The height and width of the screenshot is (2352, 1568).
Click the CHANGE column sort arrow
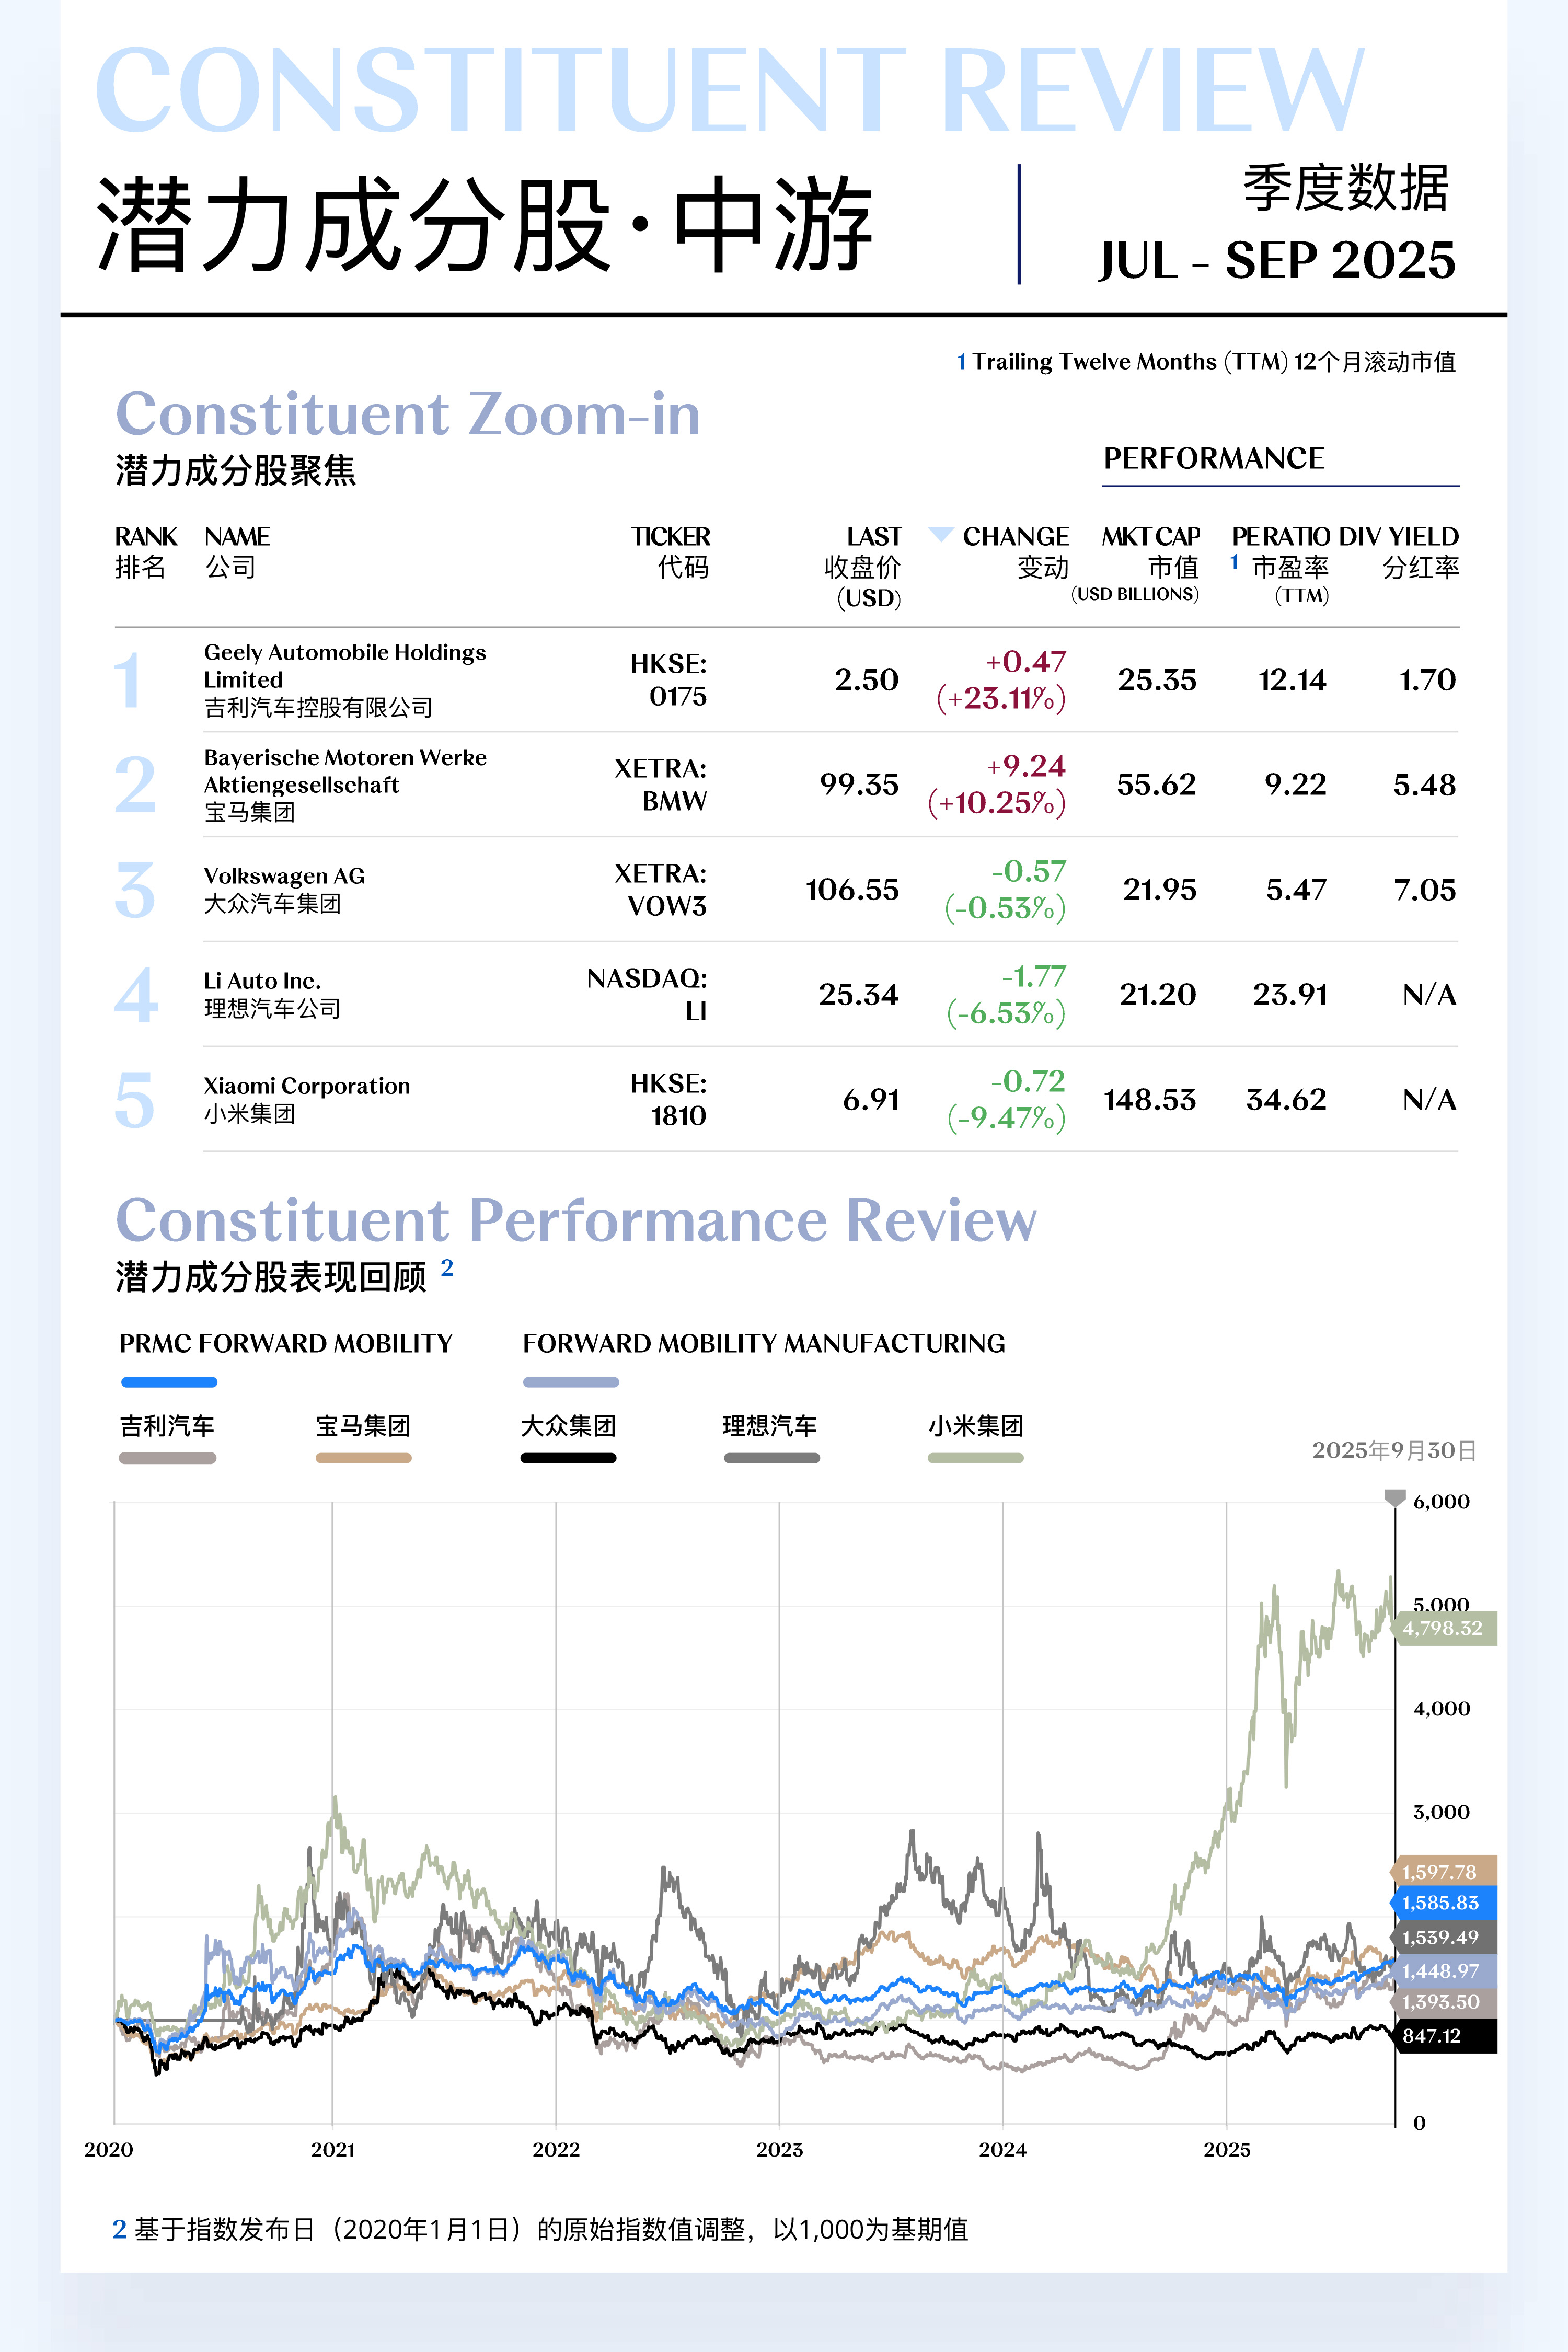tap(940, 535)
